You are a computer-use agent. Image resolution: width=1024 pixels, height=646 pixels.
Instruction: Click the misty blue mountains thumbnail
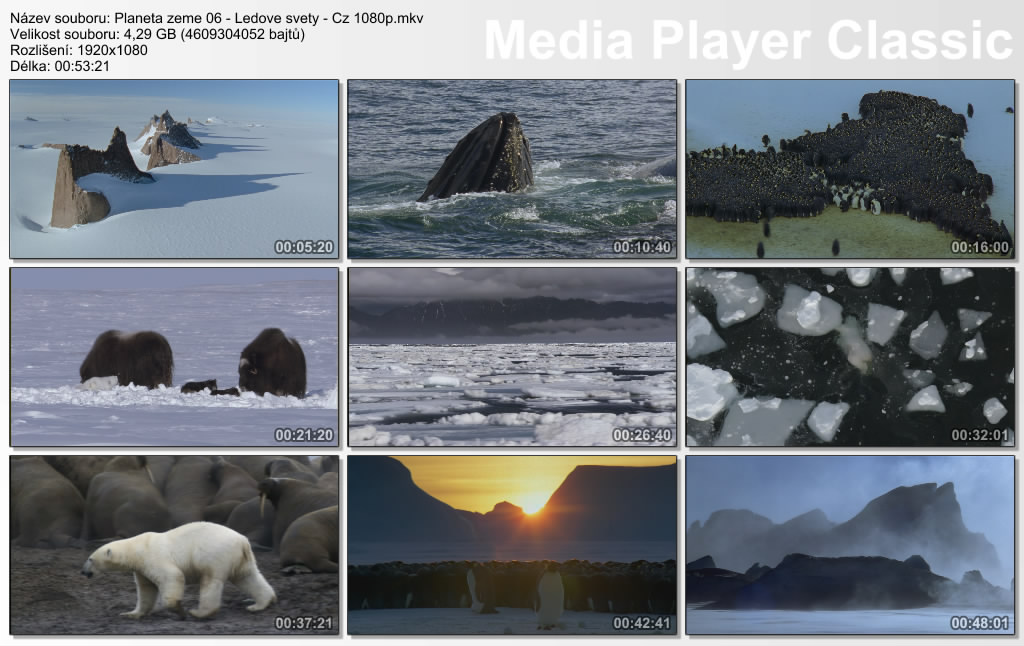click(850, 544)
